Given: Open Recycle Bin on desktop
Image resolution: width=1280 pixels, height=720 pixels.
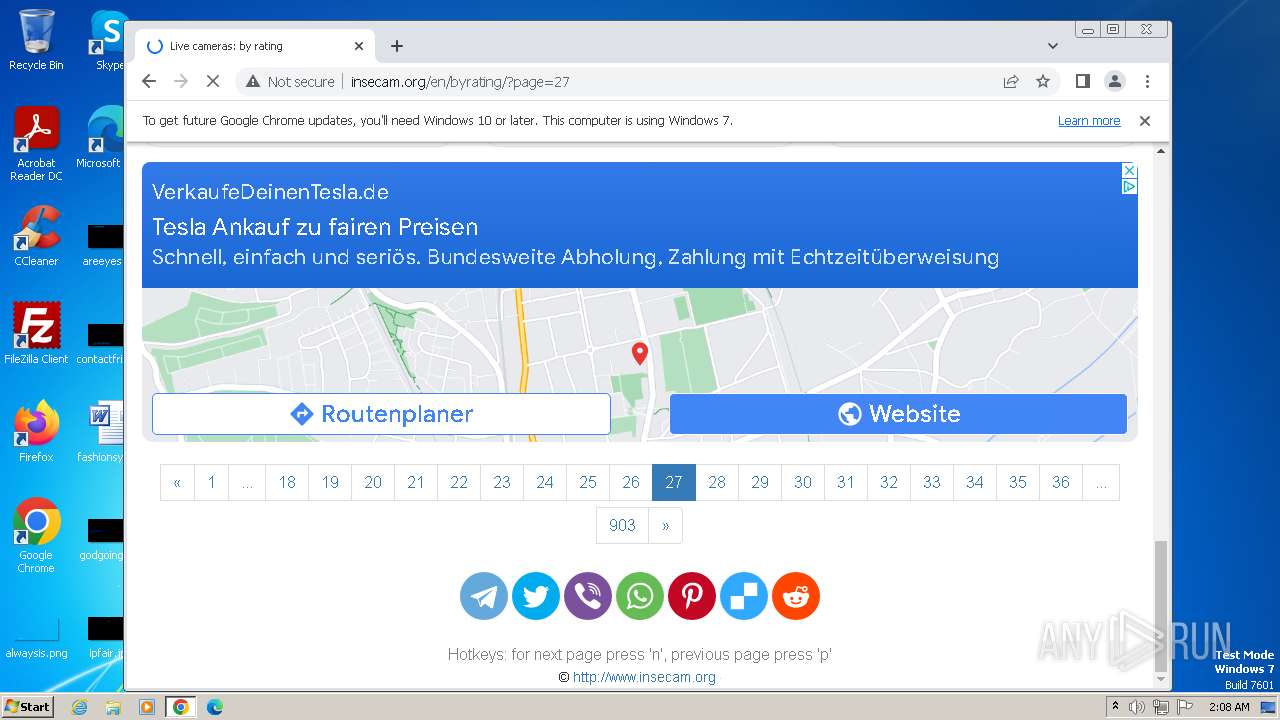Looking at the screenshot, I should pos(36,40).
